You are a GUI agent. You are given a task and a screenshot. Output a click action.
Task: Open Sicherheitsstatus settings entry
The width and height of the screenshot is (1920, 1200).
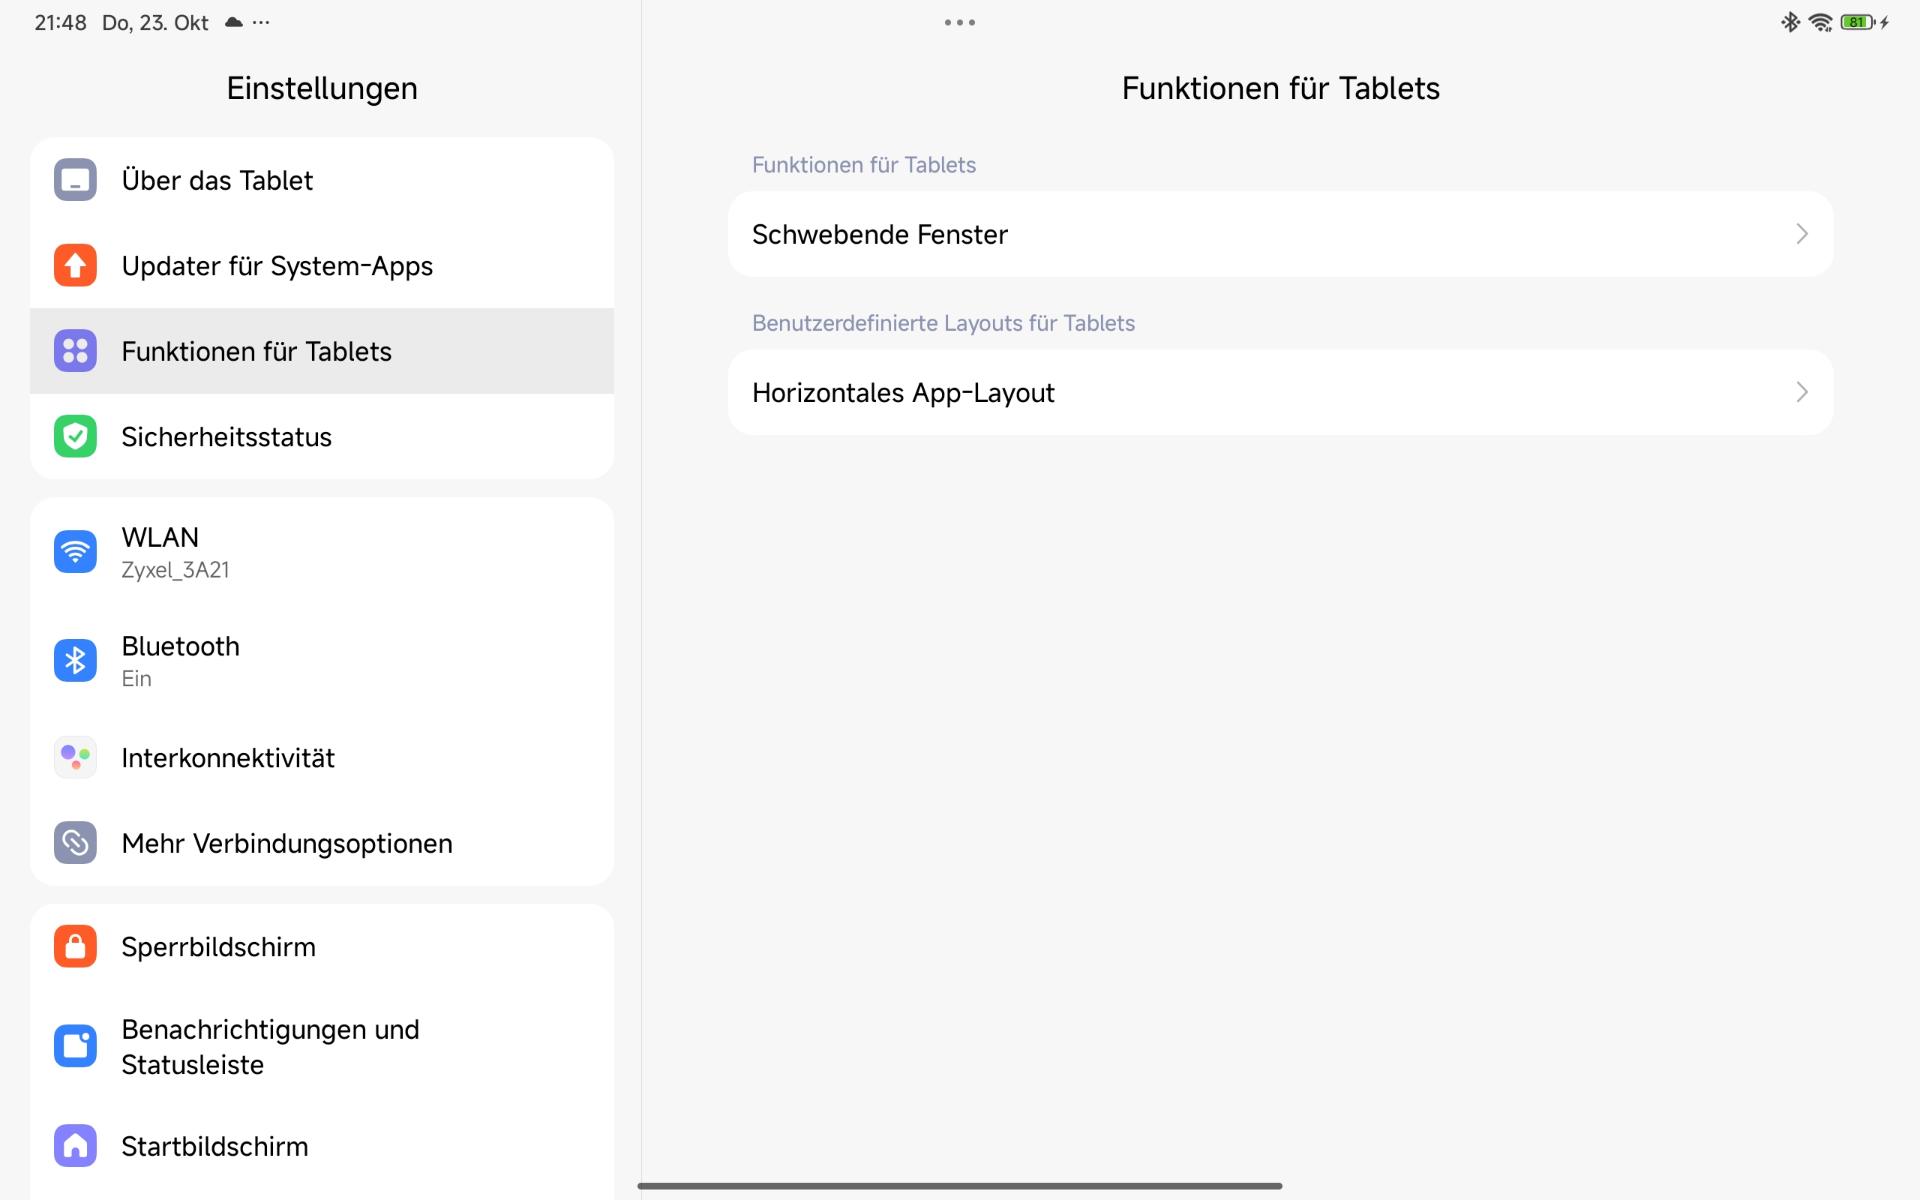(x=226, y=437)
